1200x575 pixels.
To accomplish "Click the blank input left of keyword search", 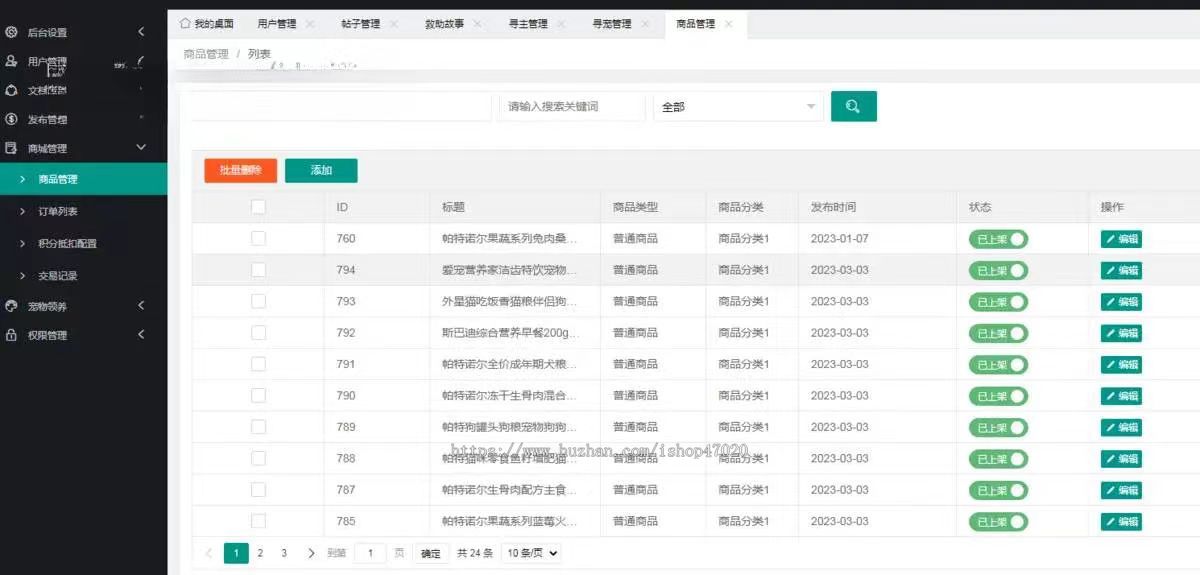I will pyautogui.click(x=341, y=106).
